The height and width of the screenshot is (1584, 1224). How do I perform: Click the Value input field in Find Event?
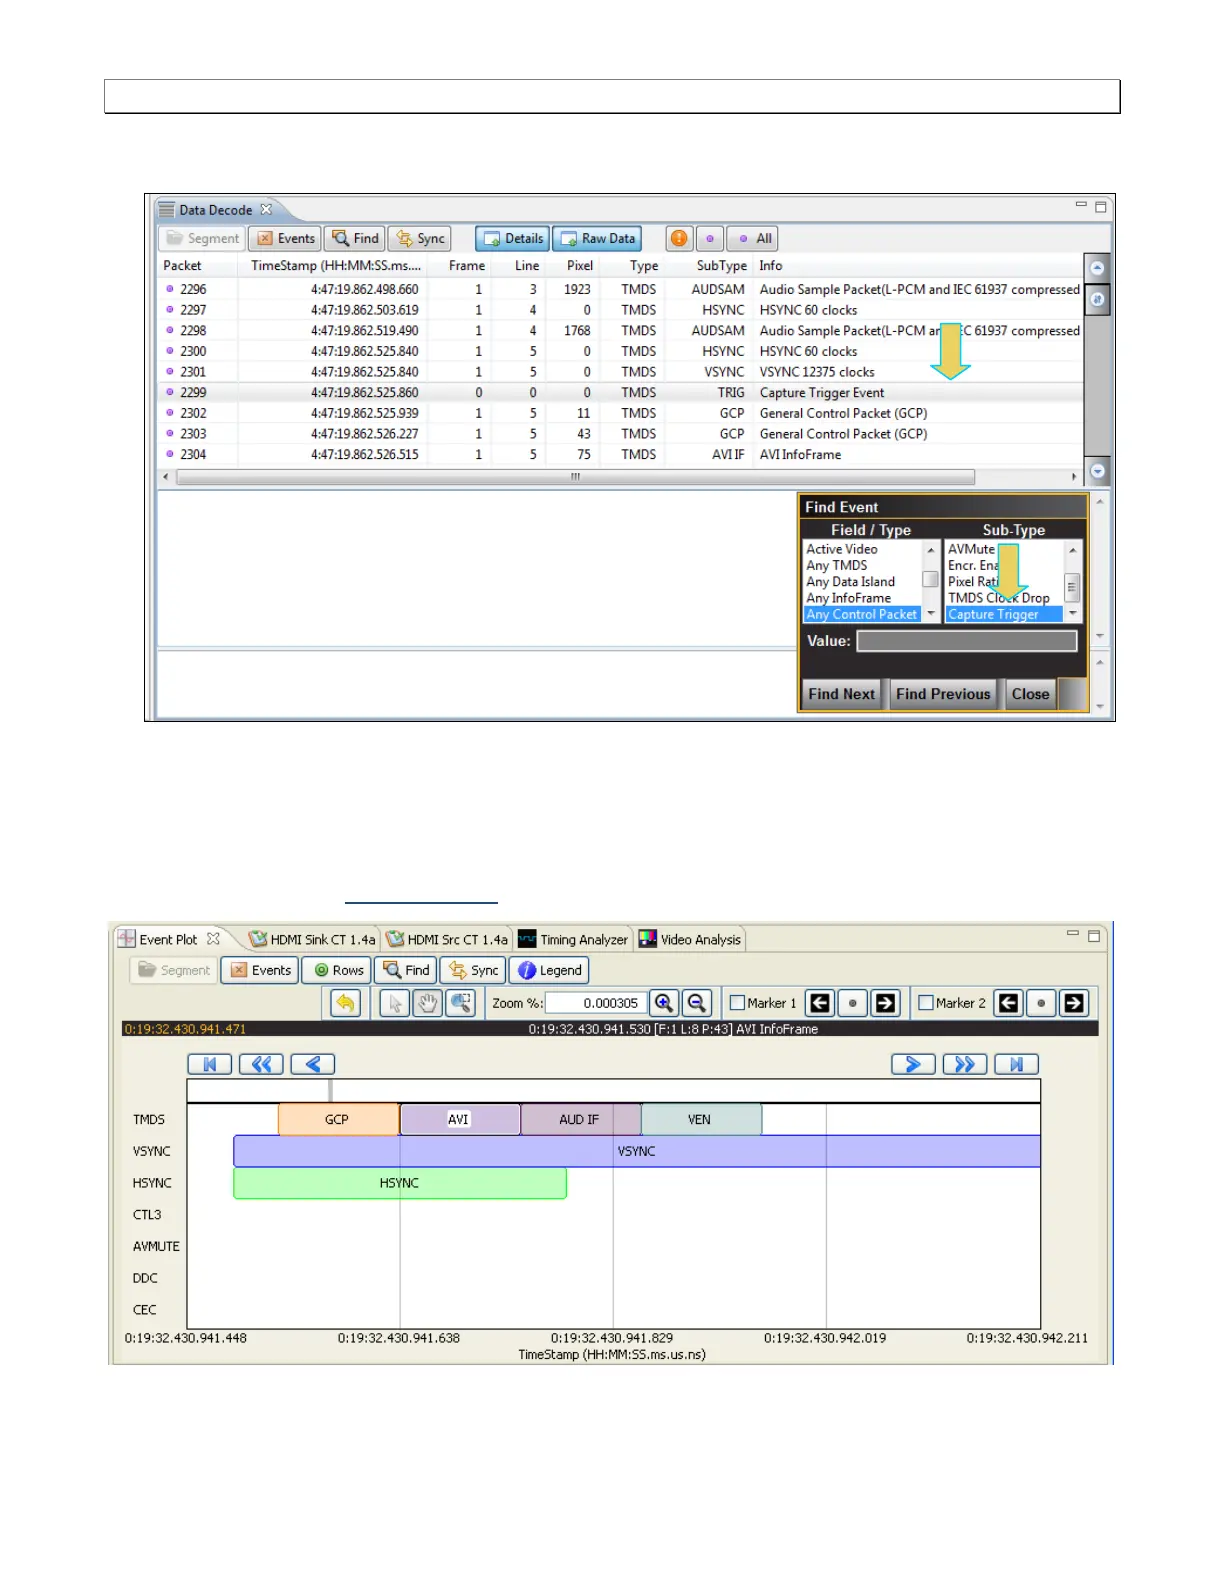(x=966, y=641)
